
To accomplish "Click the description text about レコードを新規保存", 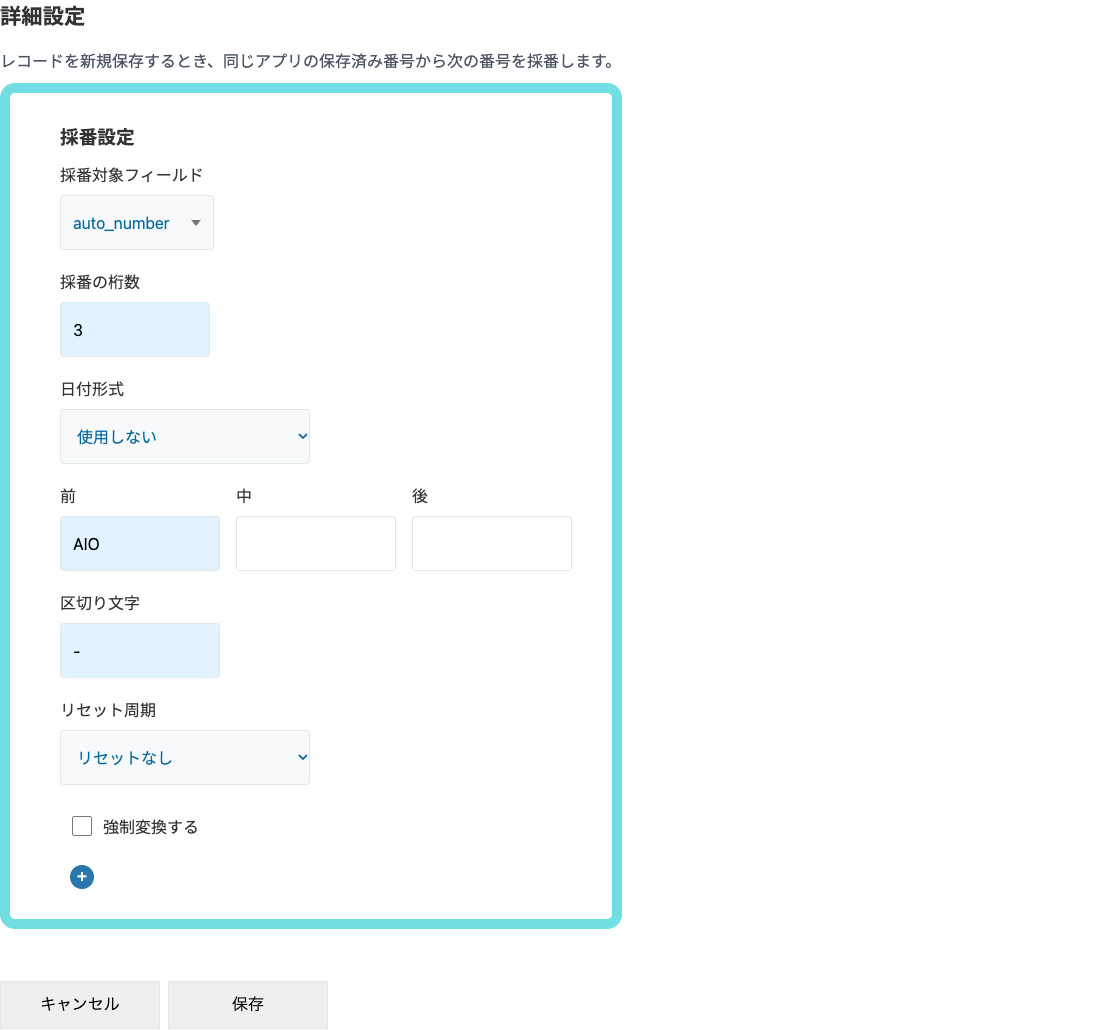I will (310, 61).
